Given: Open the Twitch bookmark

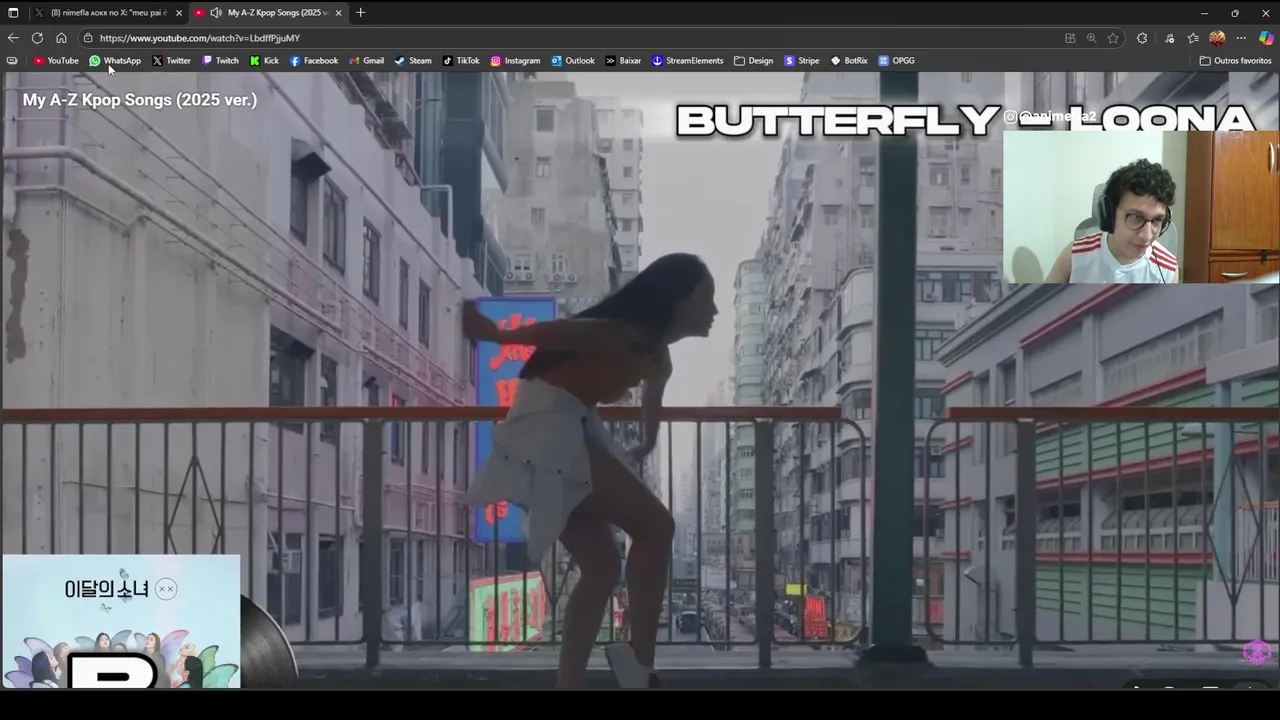Looking at the screenshot, I should click(x=221, y=61).
